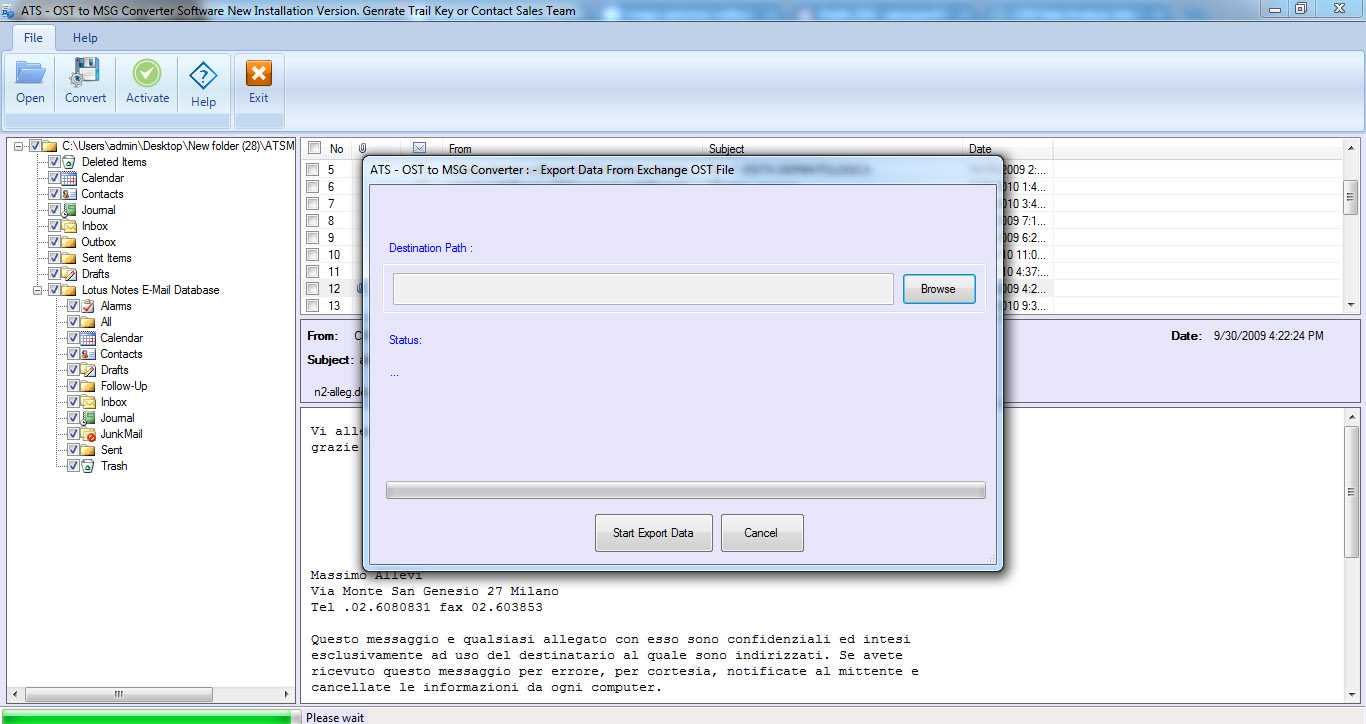Select the Follow-Up folder icon
Image resolution: width=1366 pixels, height=724 pixels.
coord(88,386)
